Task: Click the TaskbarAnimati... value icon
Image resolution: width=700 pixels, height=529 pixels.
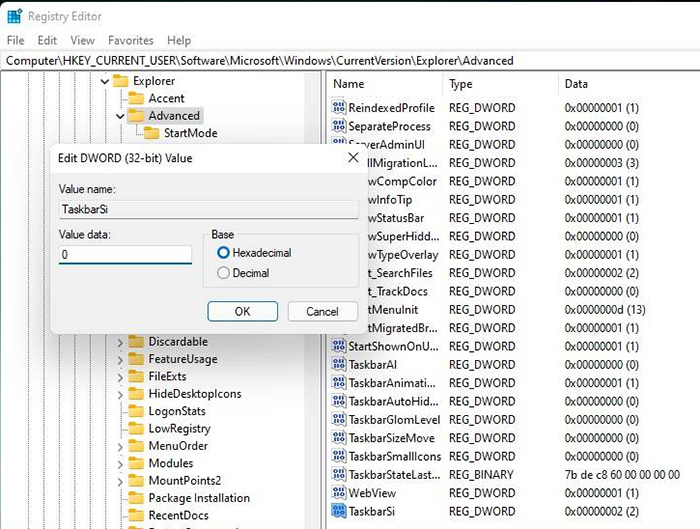Action: point(339,383)
